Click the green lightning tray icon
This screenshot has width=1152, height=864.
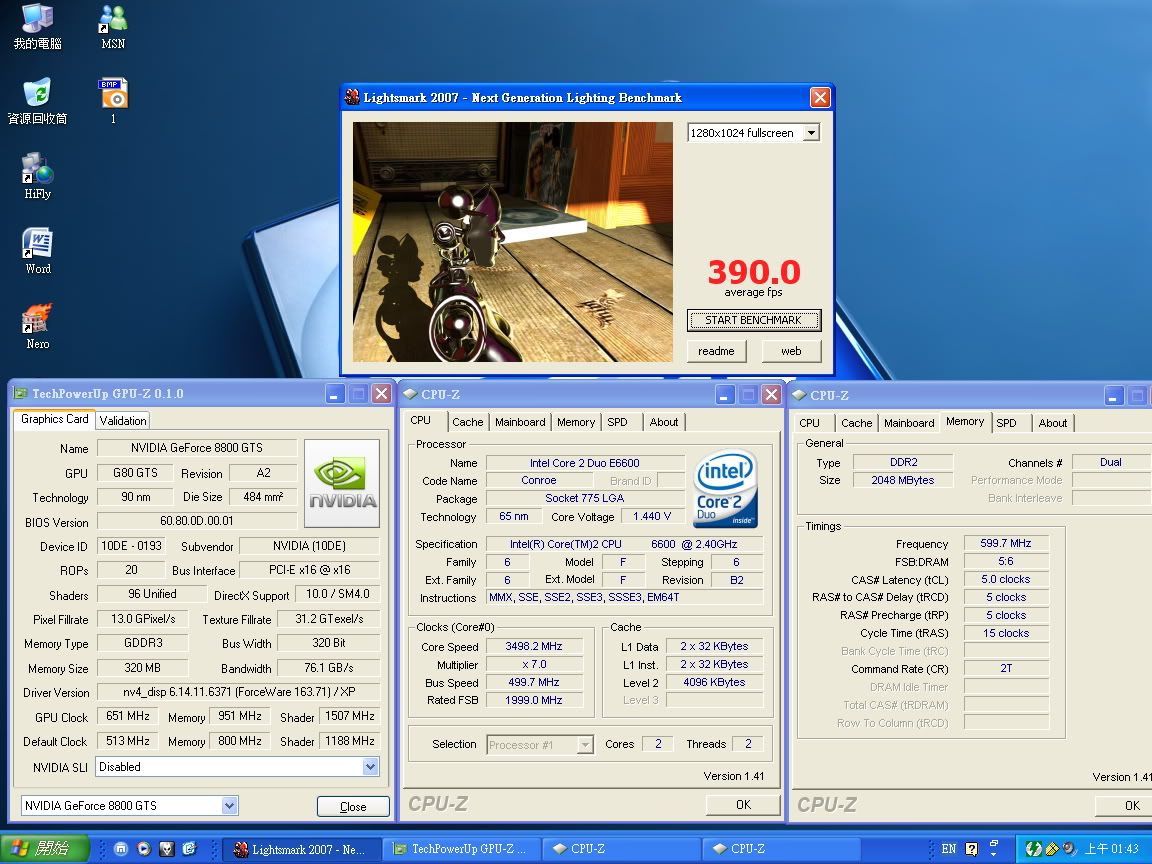coord(1034,849)
